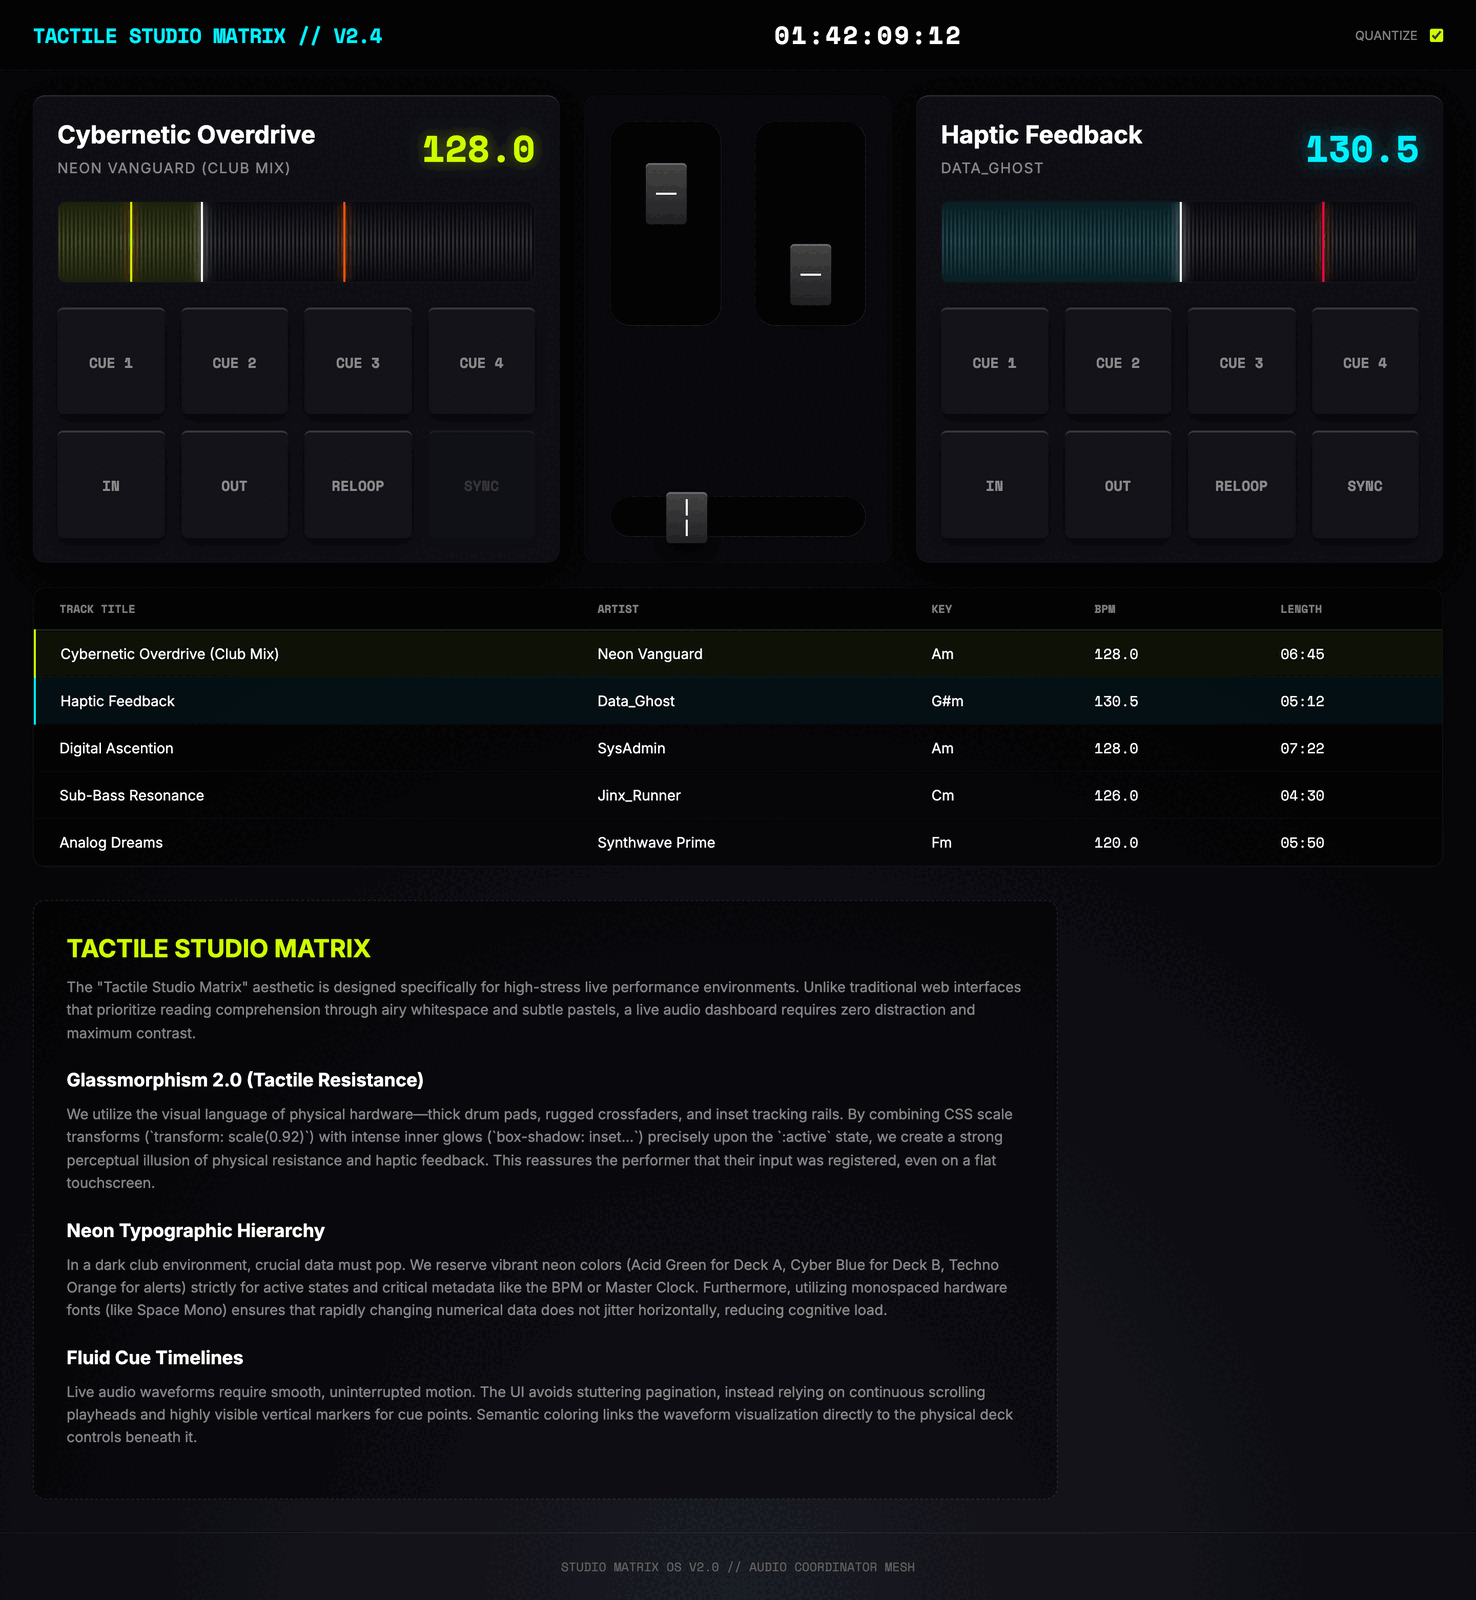Click the right channel volume fader handle

pos(810,274)
